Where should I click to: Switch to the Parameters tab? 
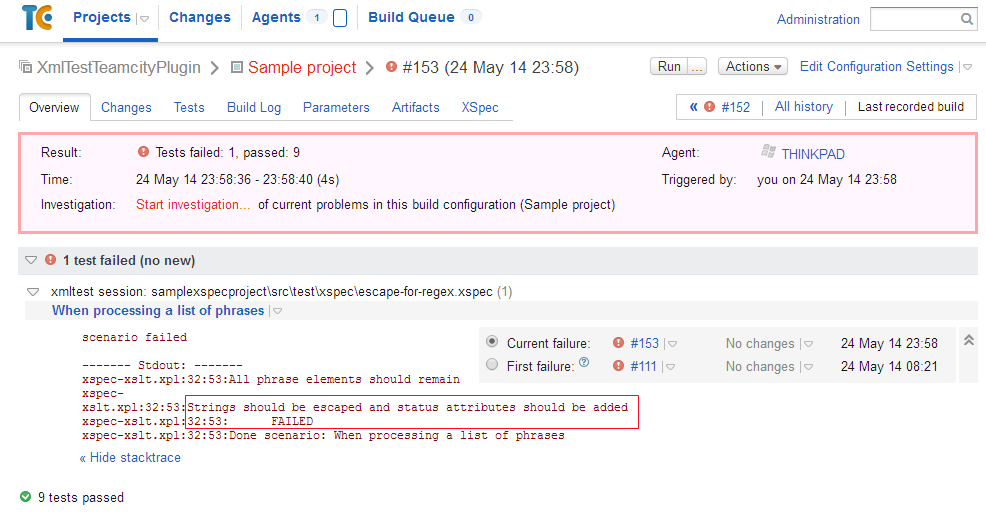click(x=336, y=107)
